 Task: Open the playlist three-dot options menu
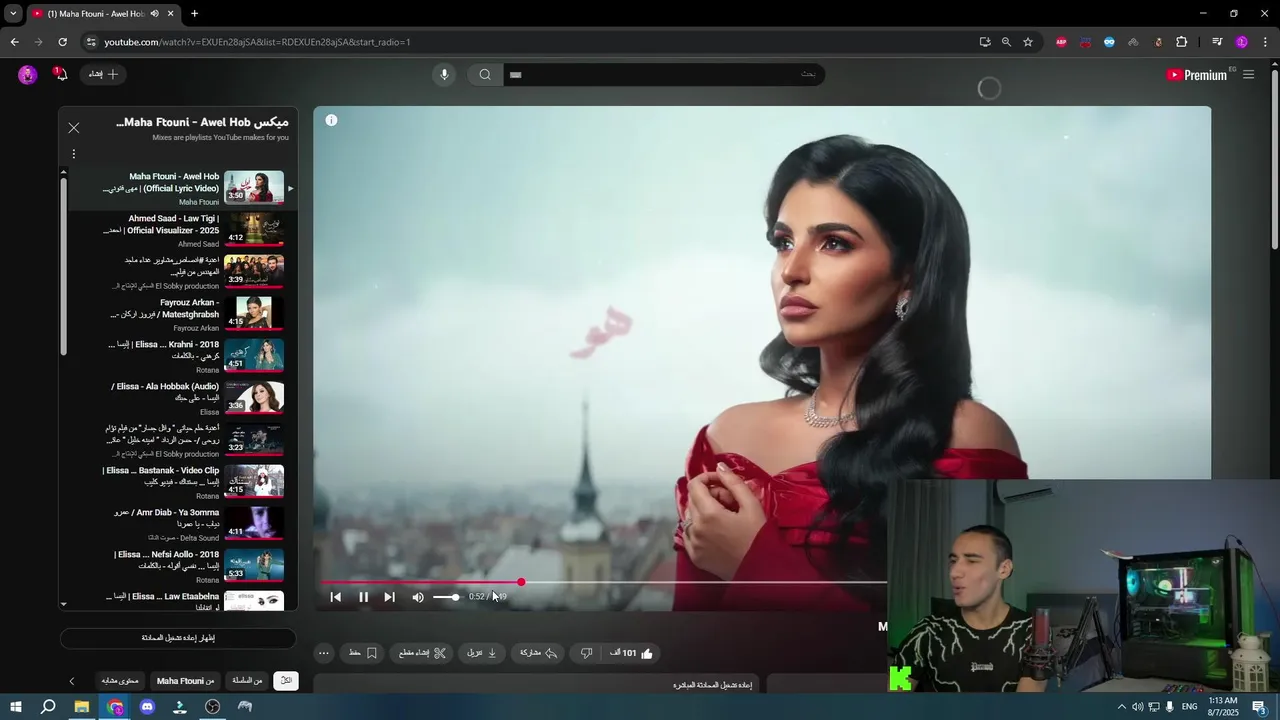(x=73, y=154)
